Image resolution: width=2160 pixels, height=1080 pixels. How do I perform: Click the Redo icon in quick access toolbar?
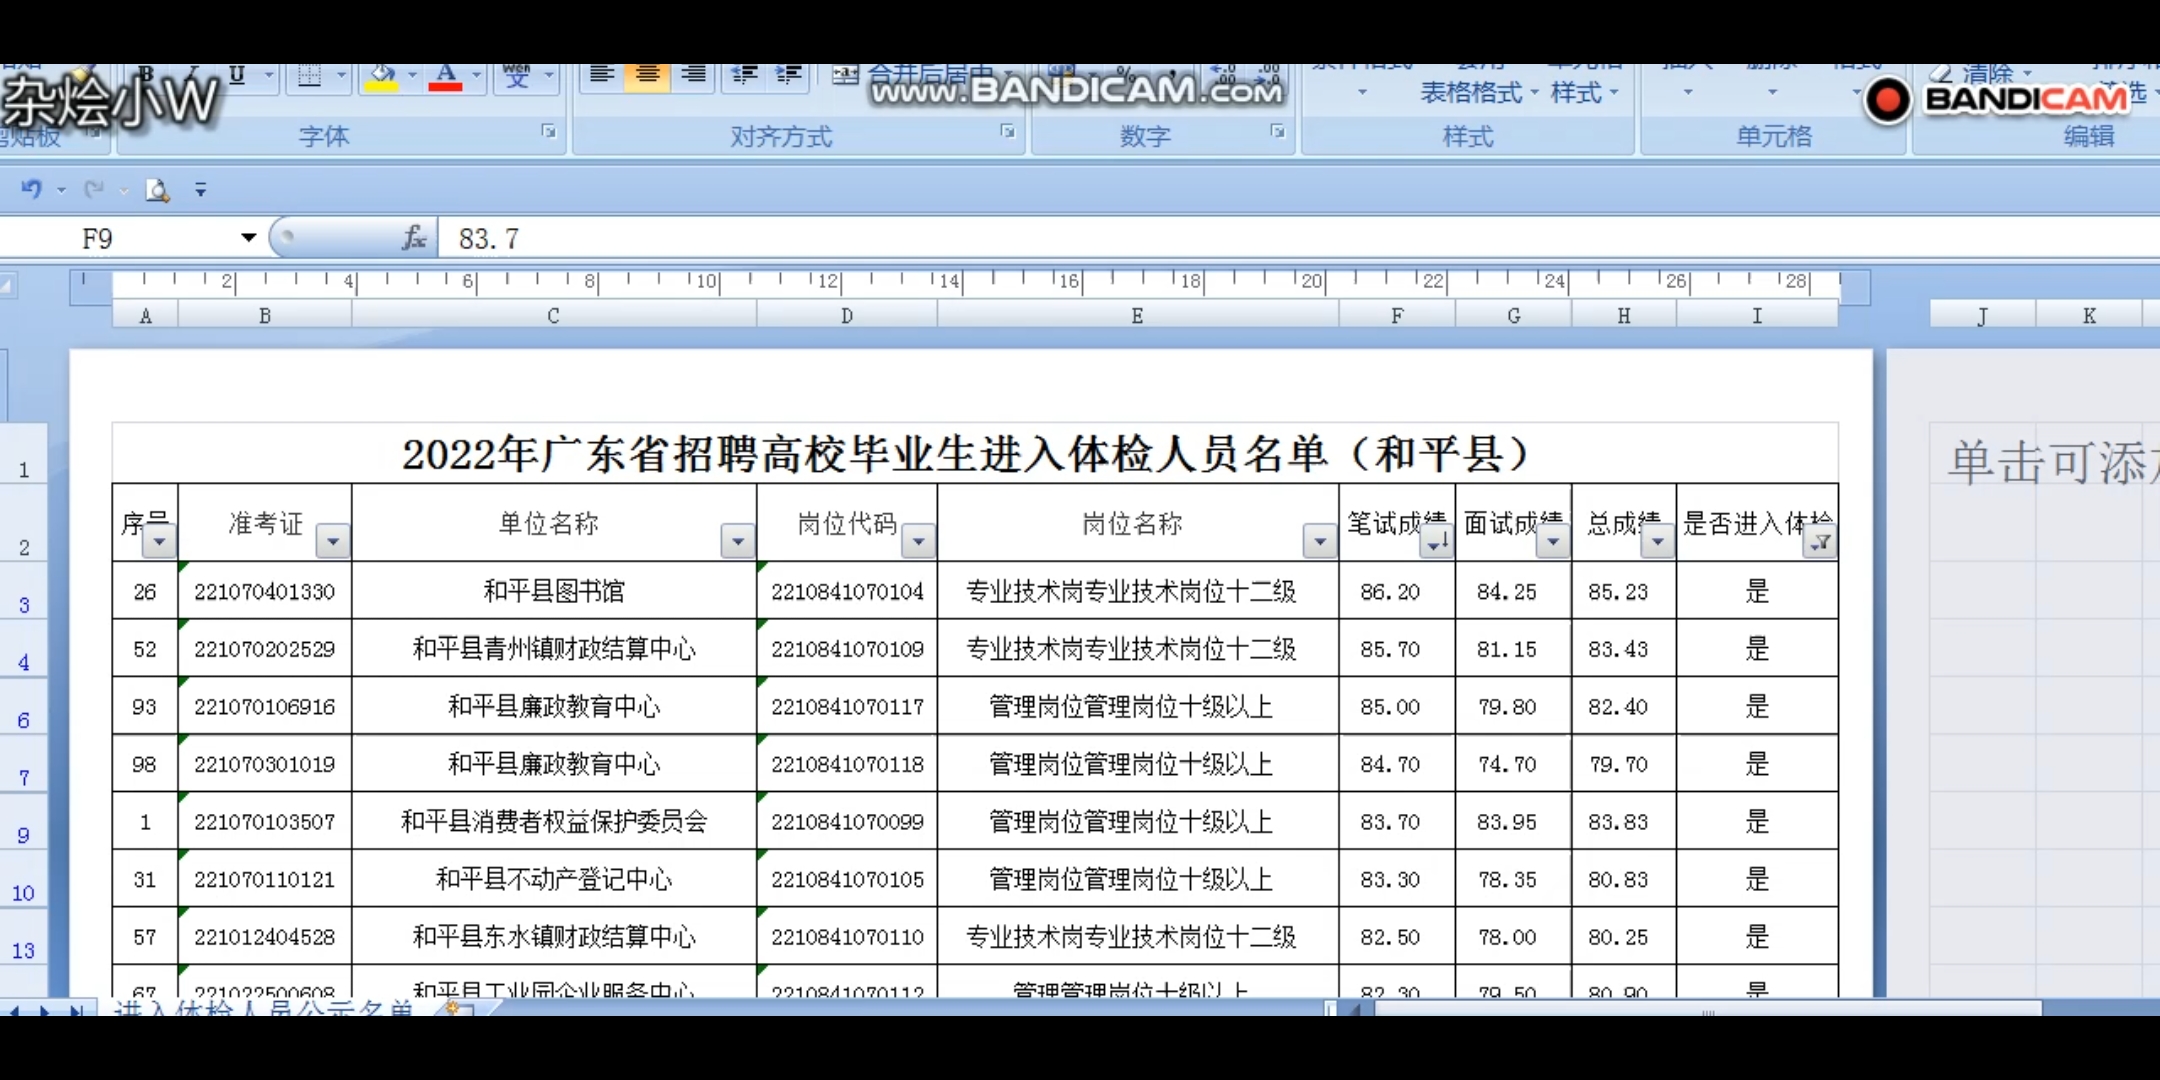(94, 189)
